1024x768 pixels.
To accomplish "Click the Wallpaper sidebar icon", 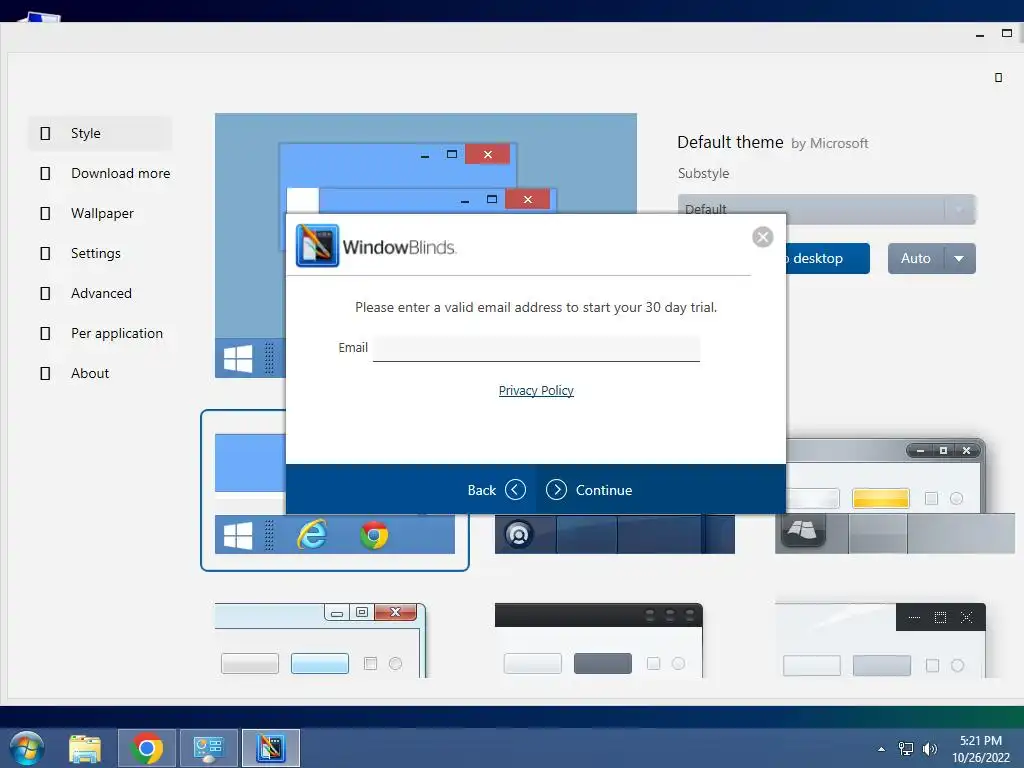I will point(45,213).
